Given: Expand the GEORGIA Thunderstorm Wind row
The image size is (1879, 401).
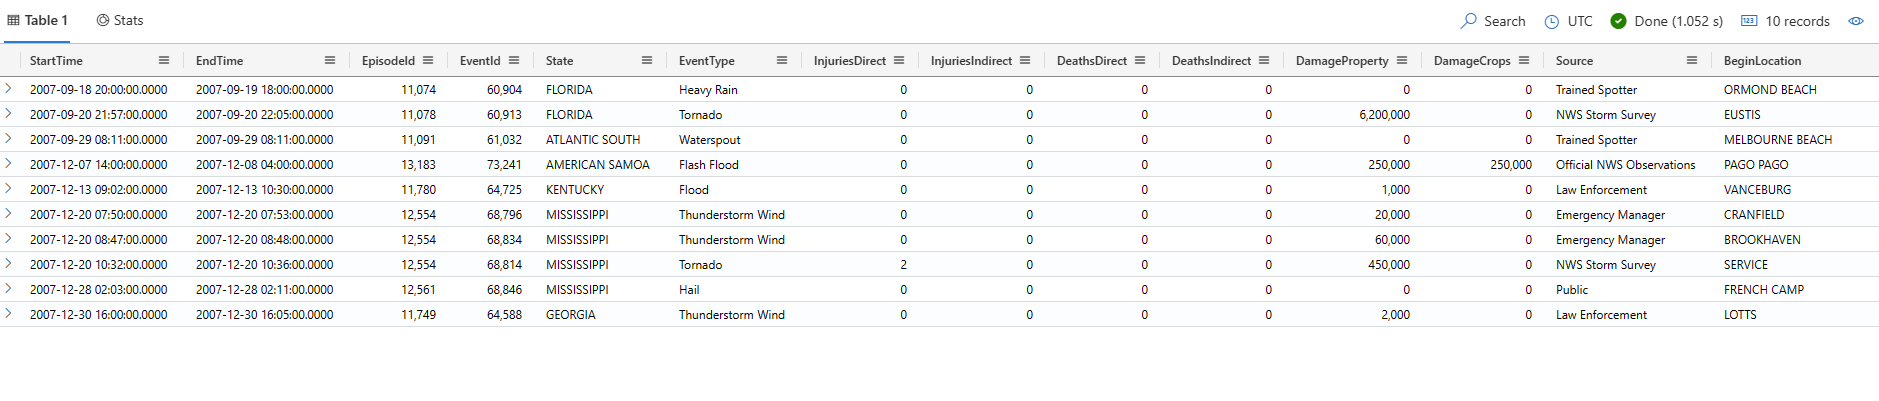Looking at the screenshot, I should pyautogui.click(x=9, y=314).
